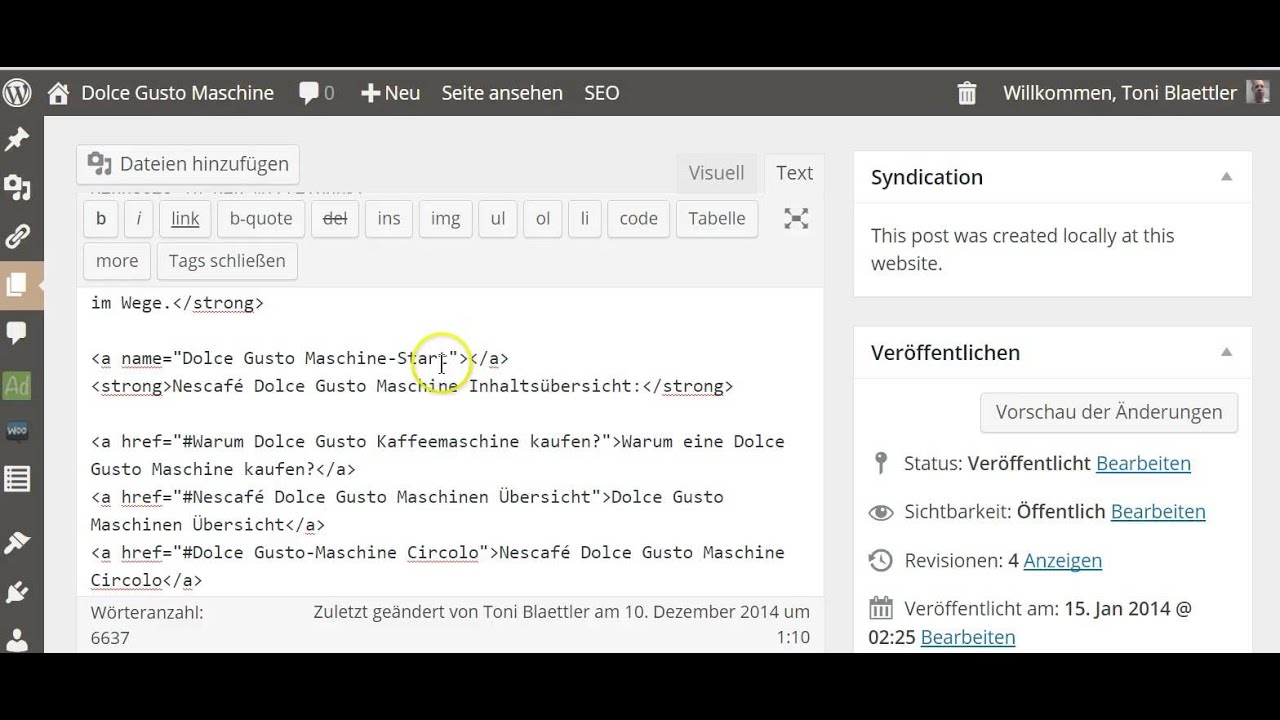This screenshot has height=720, width=1280.
Task: Click the calendar icon by Veröffentlicht am
Action: click(881, 608)
